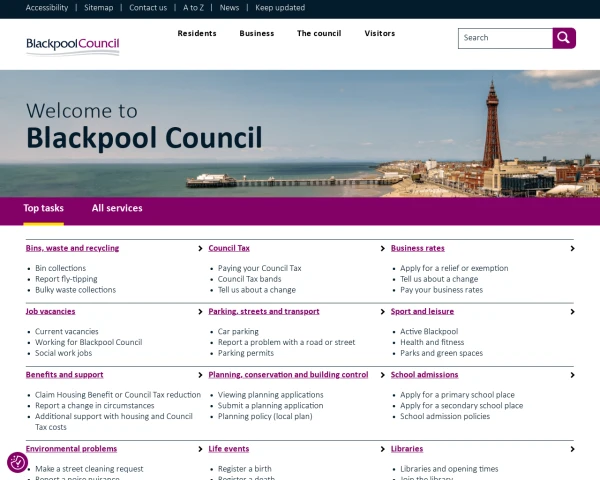
Task: Click Bin collections
Action: pos(60,268)
